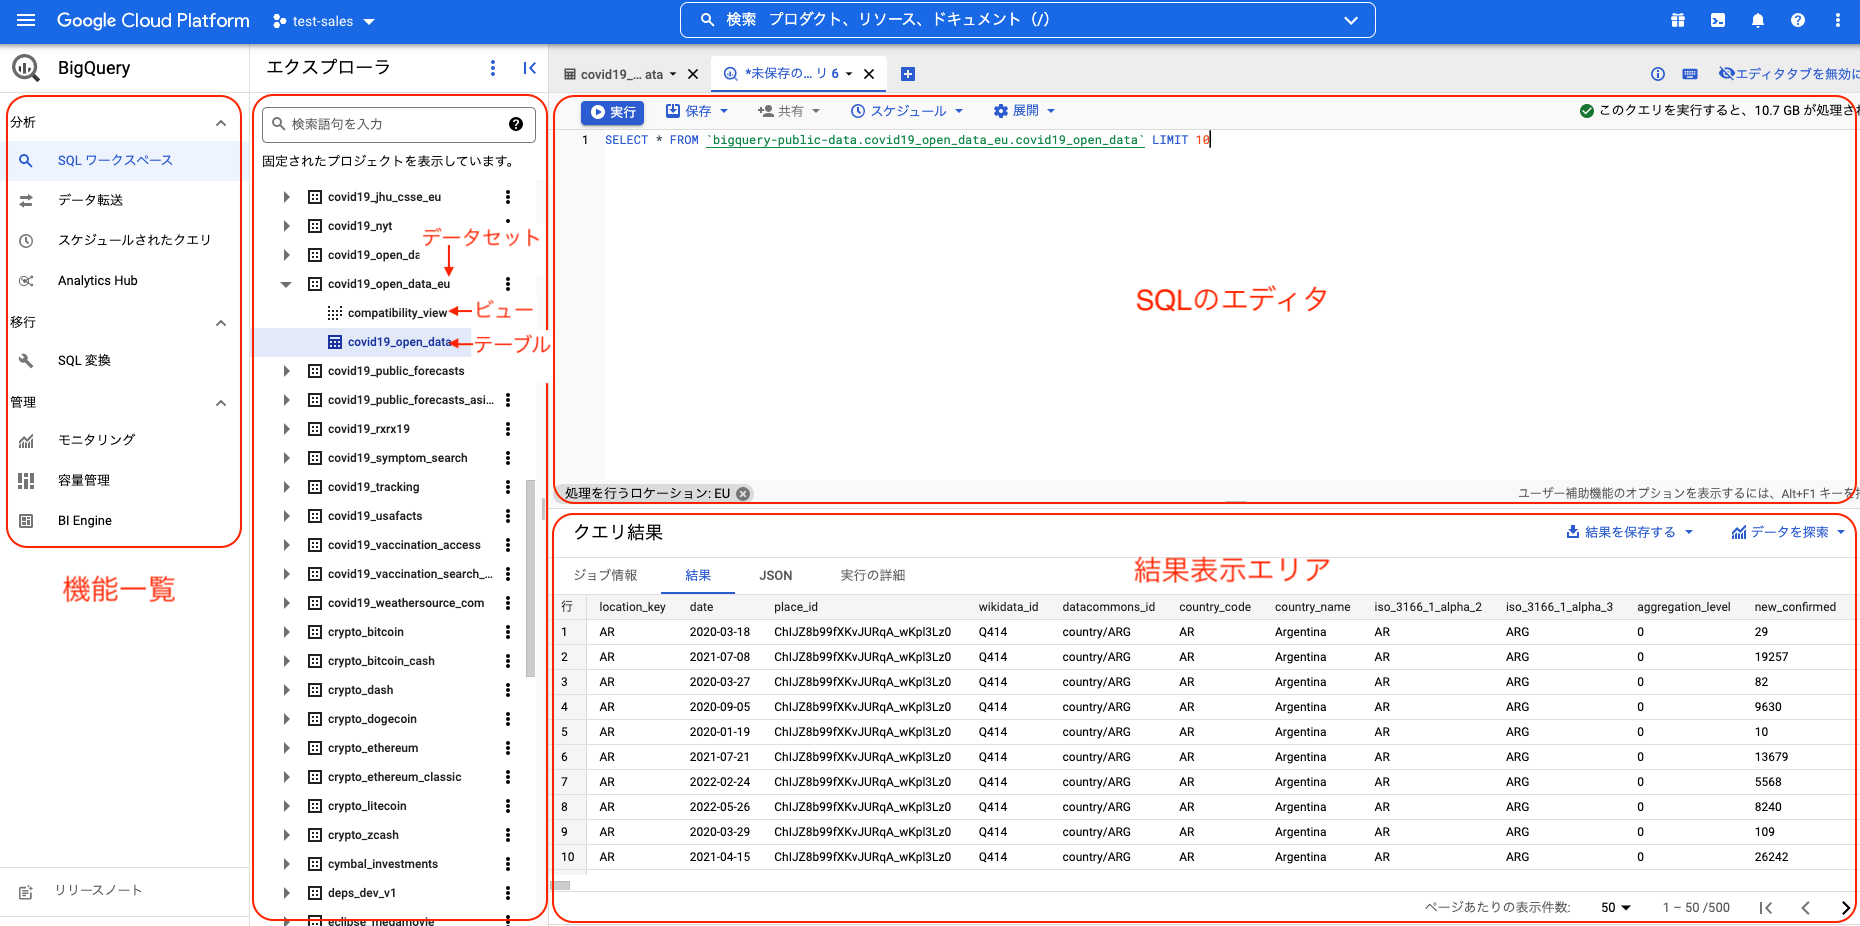This screenshot has width=1860, height=926.
Task: Open the editor info icon
Action: tap(1658, 74)
